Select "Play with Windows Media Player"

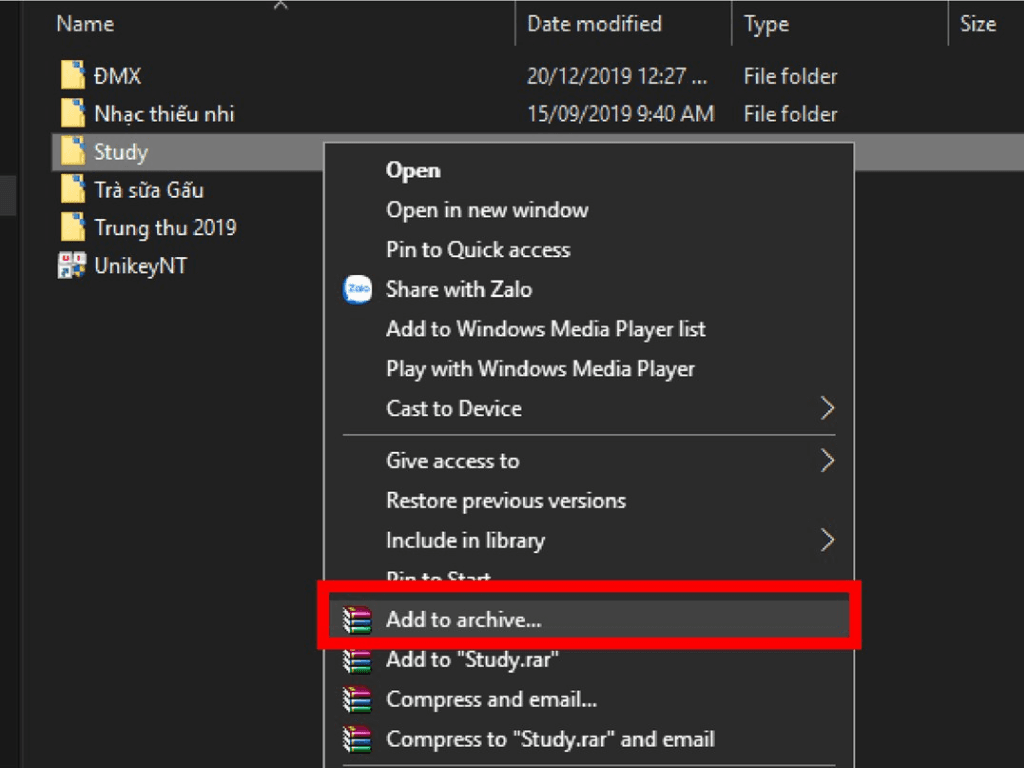(541, 368)
